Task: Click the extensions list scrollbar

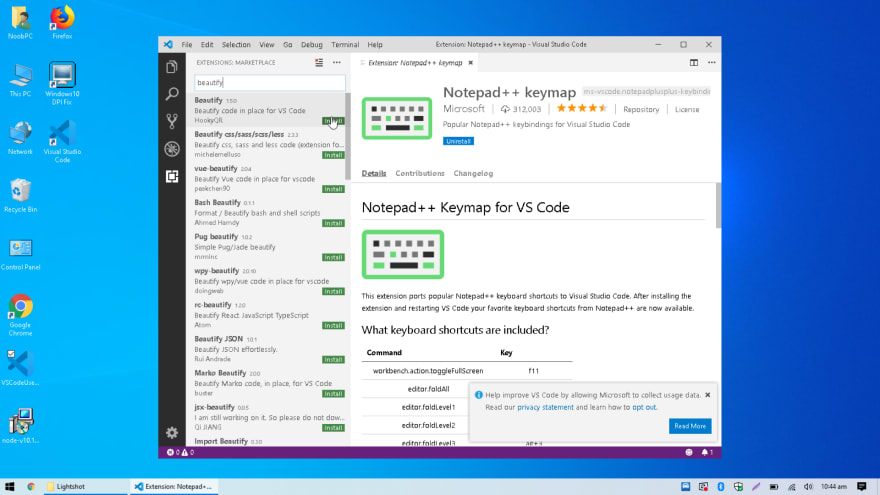Action: [x=347, y=136]
